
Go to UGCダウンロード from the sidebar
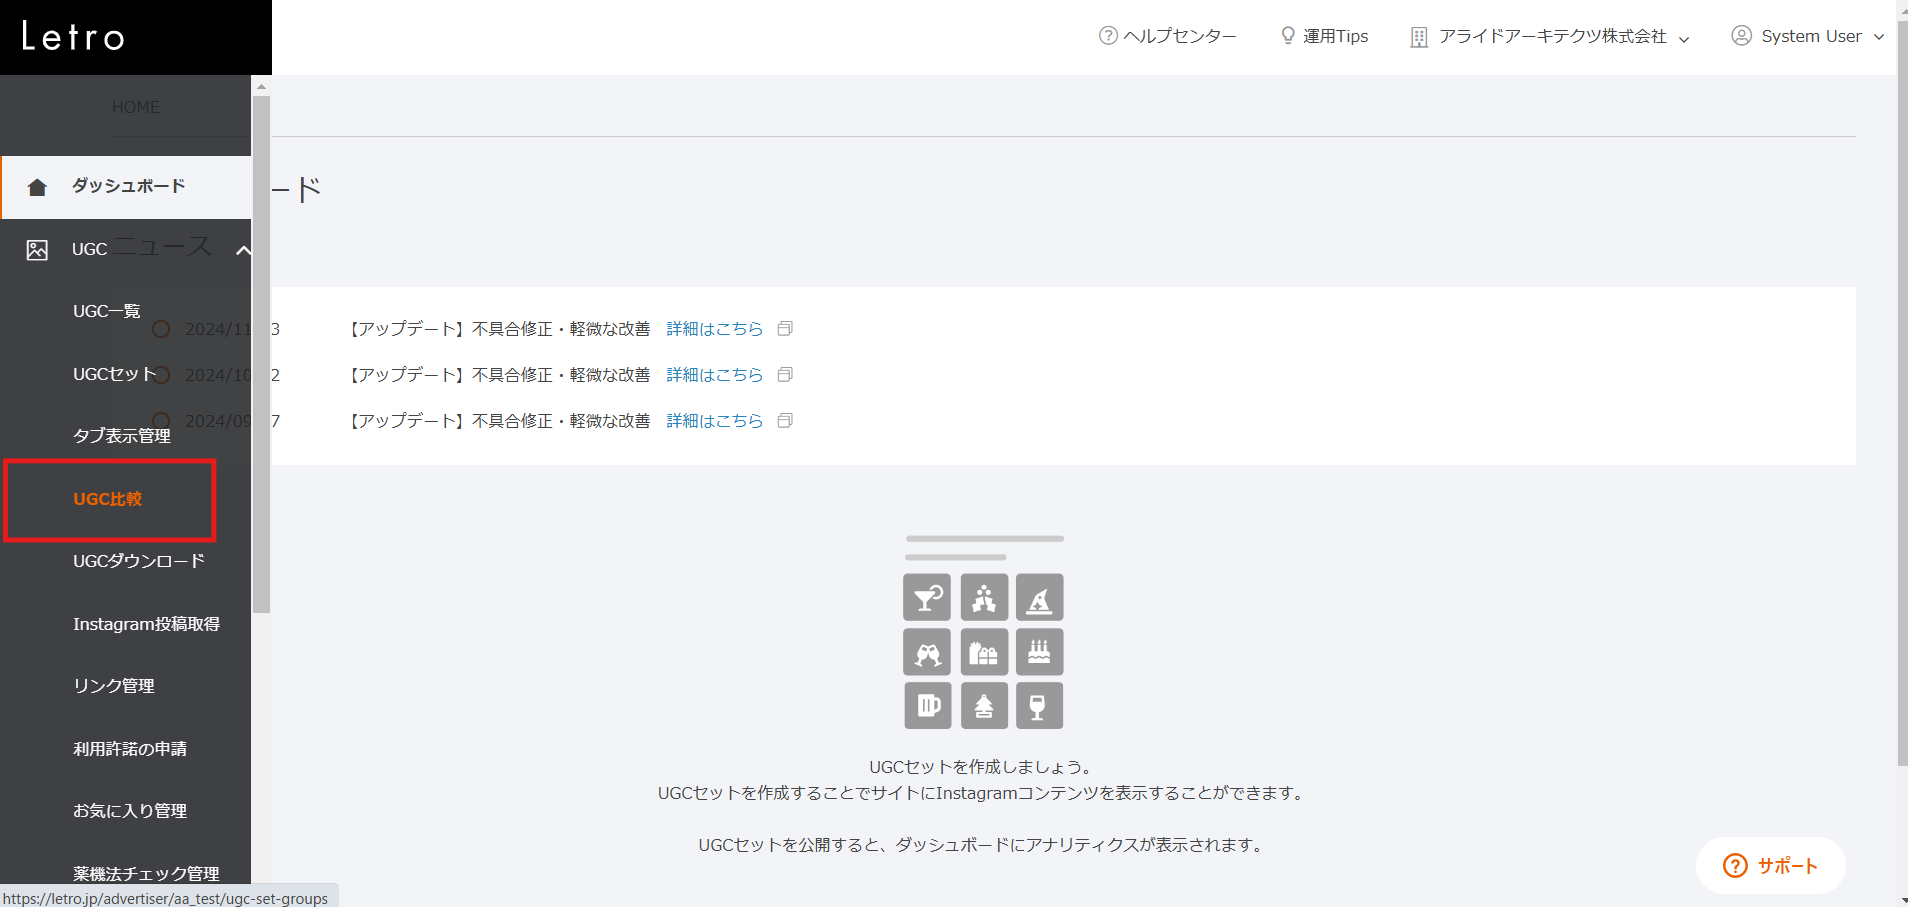[x=138, y=561]
